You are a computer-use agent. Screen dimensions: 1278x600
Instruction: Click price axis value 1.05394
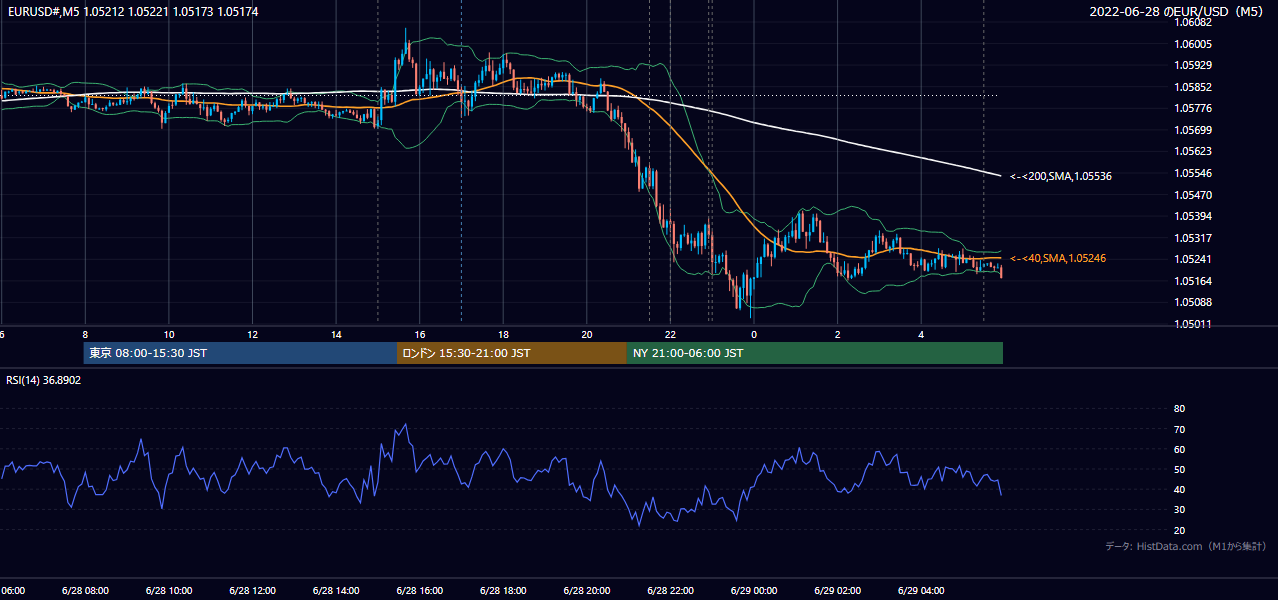(x=1195, y=216)
